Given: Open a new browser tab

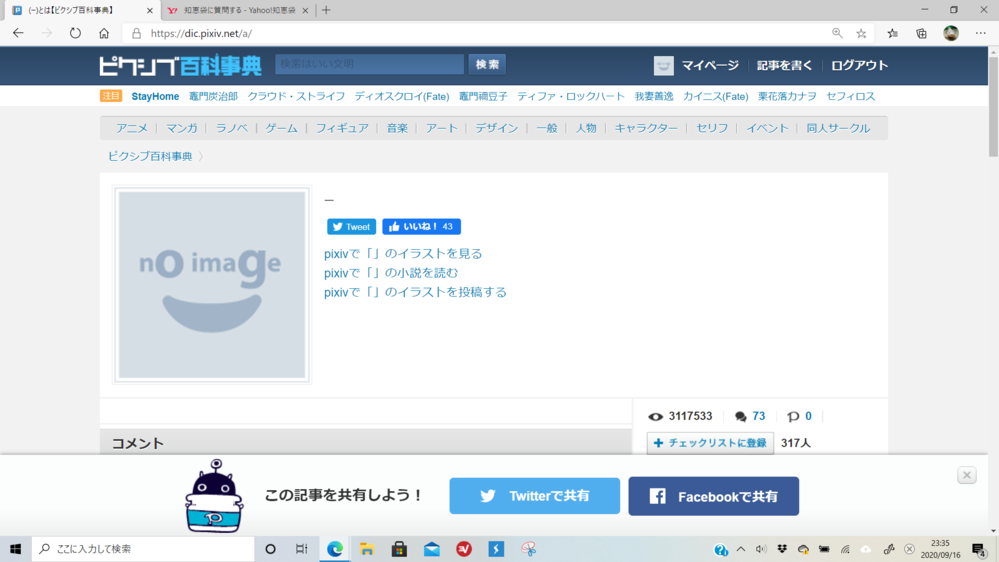Looking at the screenshot, I should coord(326,10).
